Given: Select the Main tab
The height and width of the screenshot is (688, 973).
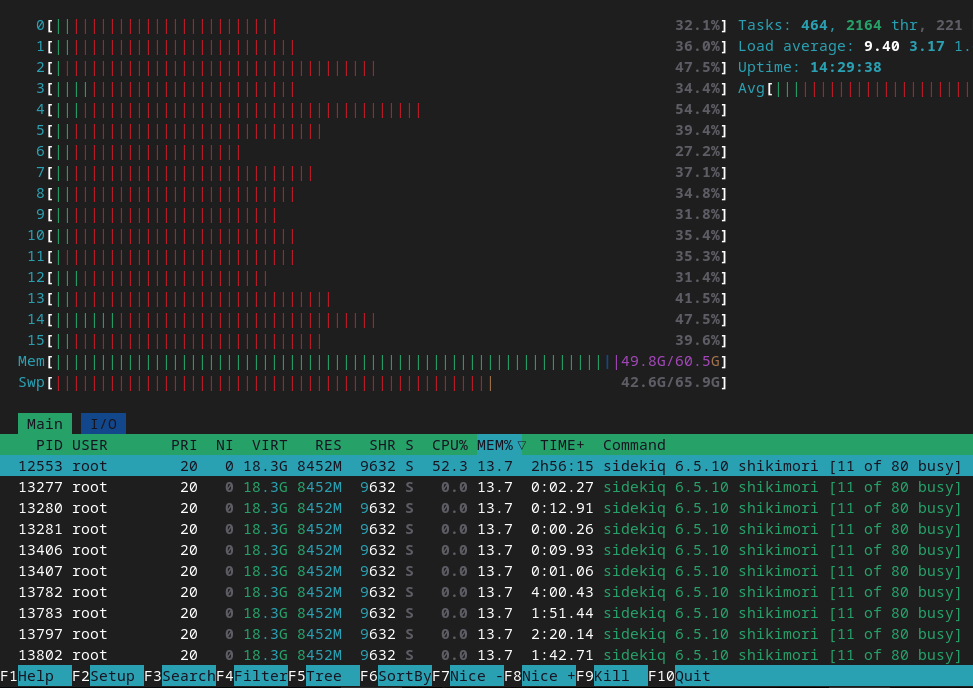Looking at the screenshot, I should click(x=44, y=424).
